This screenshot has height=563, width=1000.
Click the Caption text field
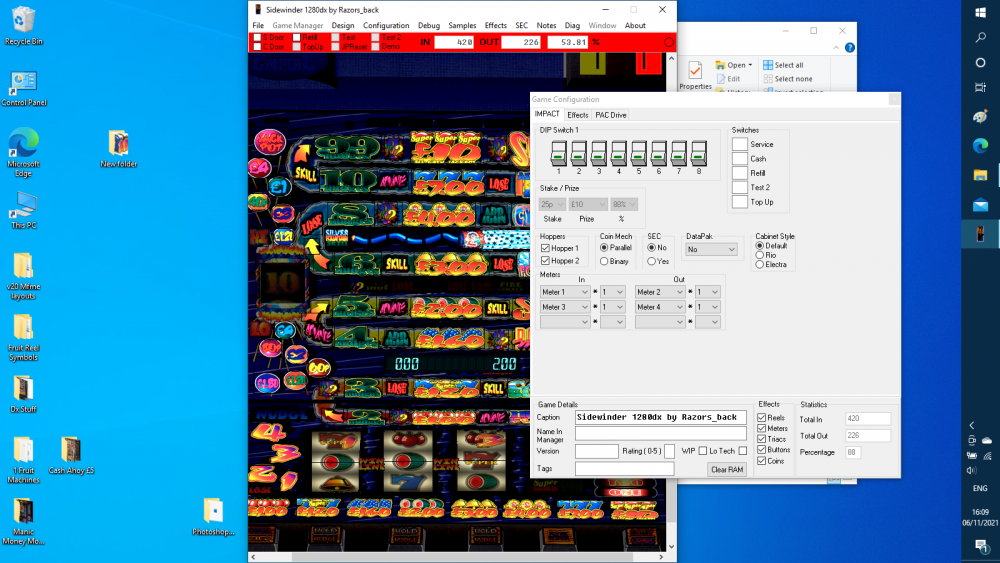pos(660,417)
